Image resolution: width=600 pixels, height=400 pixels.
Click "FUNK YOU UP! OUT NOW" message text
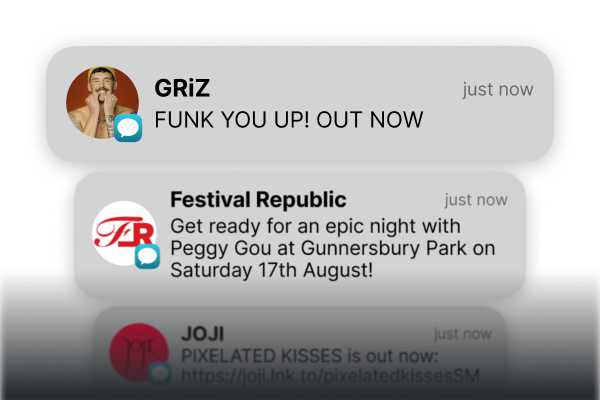click(x=289, y=119)
